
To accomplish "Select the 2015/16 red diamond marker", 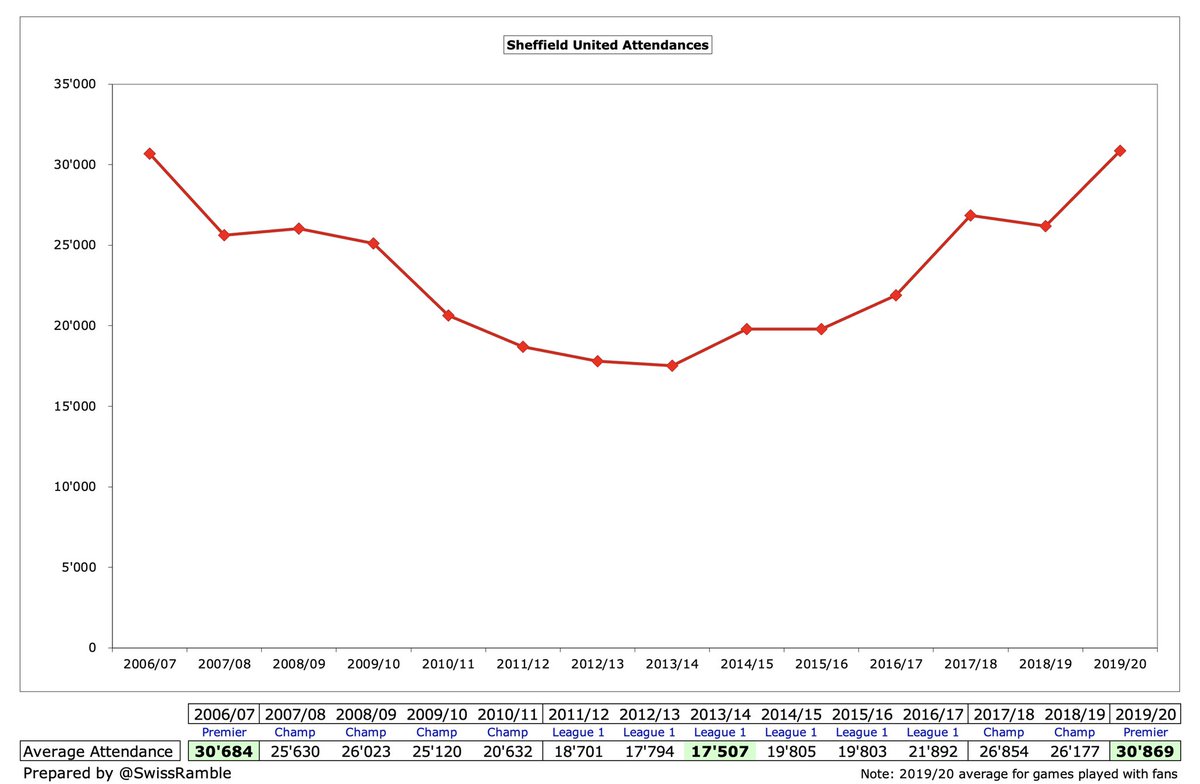I will [821, 329].
